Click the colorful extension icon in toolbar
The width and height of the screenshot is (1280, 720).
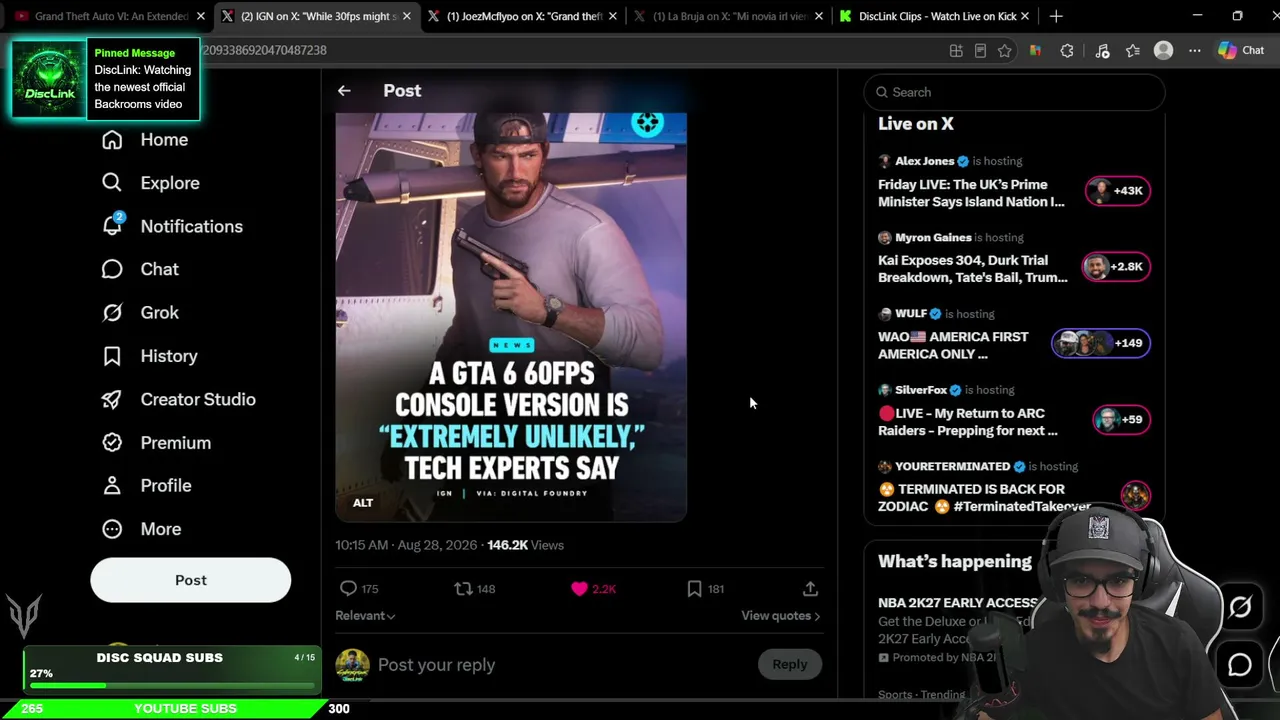click(x=1035, y=51)
